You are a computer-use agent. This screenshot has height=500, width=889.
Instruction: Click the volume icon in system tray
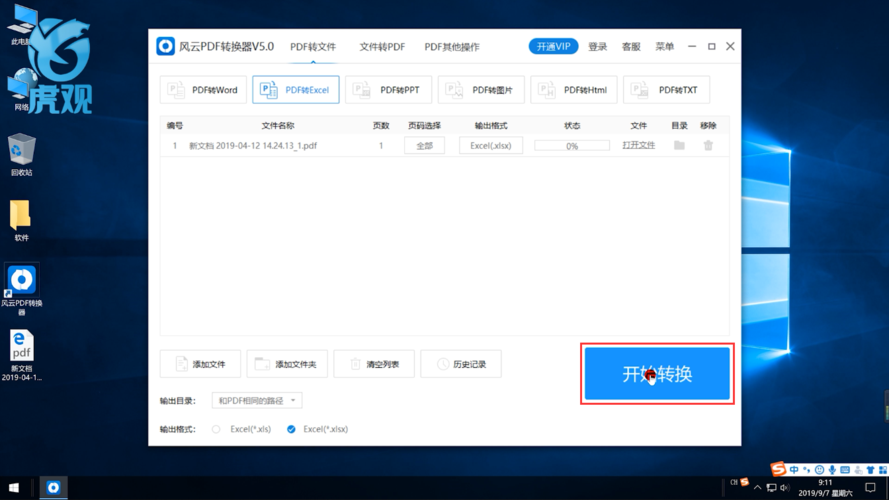click(x=785, y=488)
